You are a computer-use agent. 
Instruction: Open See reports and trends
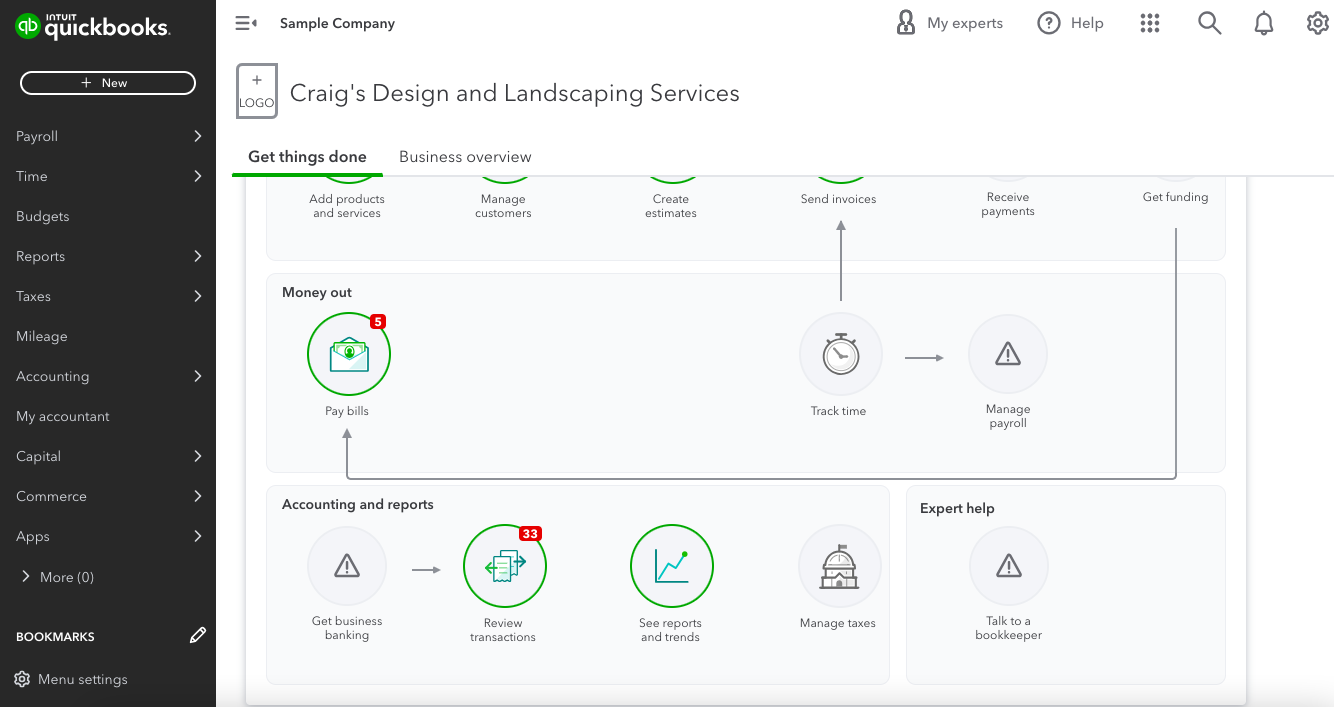coord(671,566)
